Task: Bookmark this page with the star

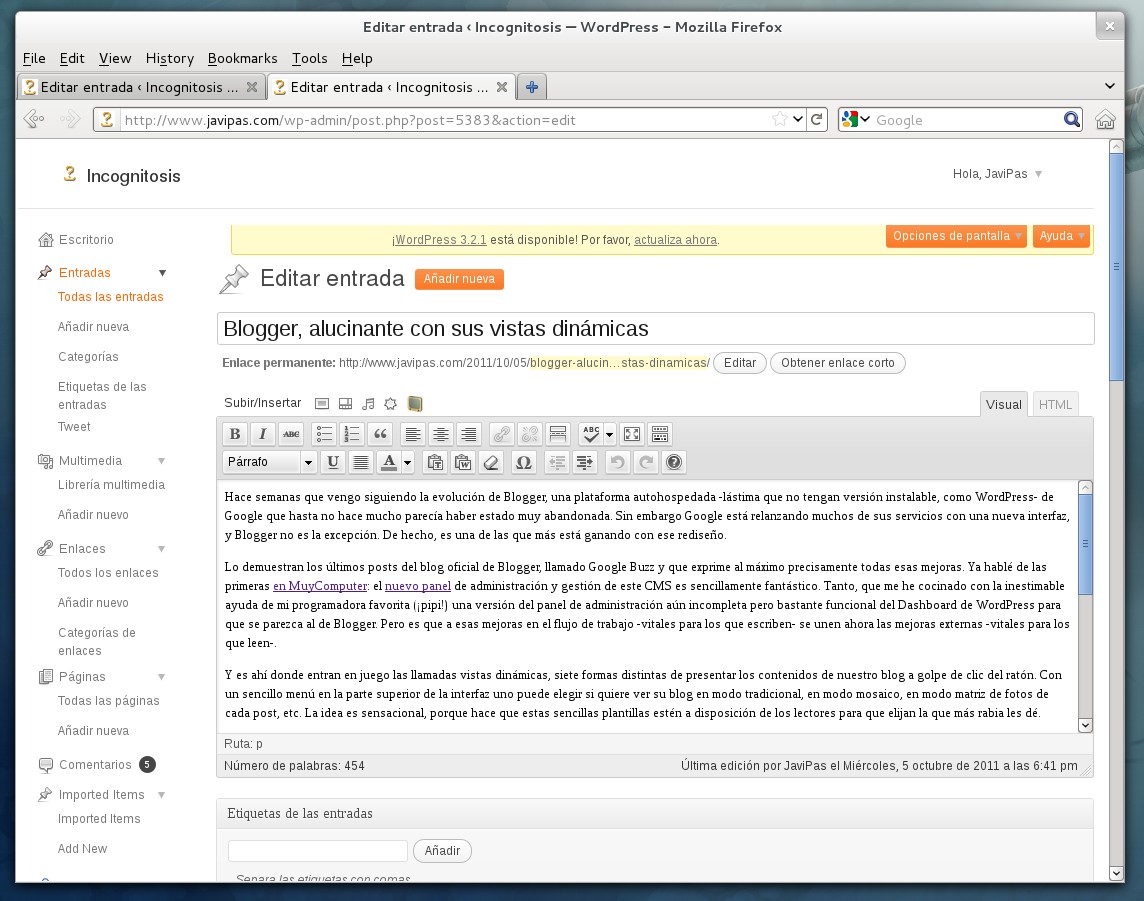Action: point(780,119)
